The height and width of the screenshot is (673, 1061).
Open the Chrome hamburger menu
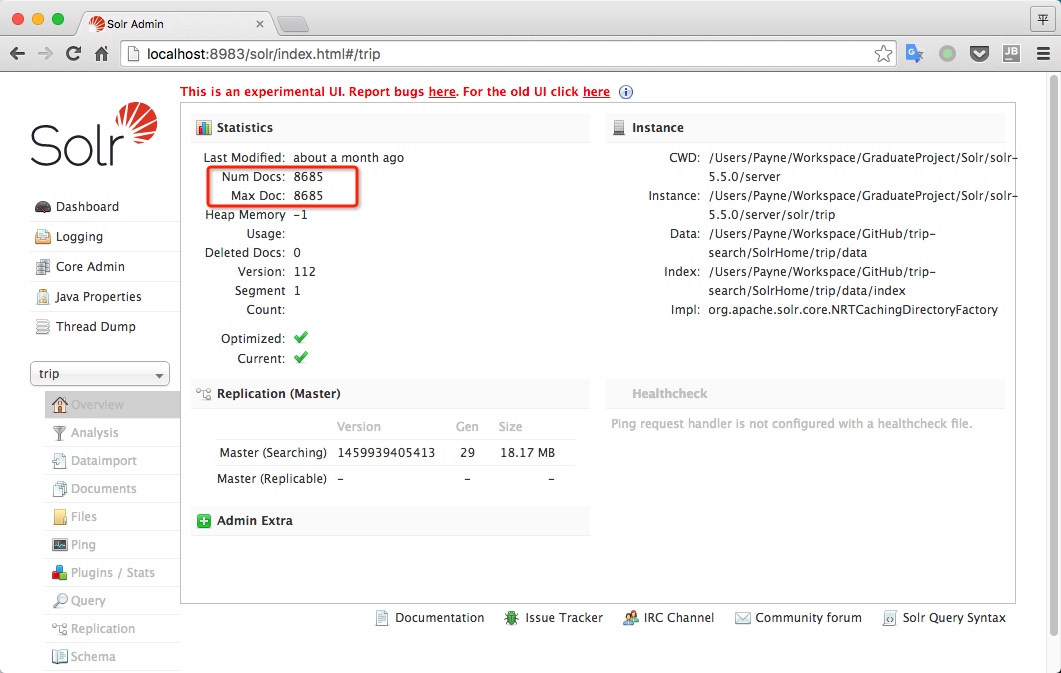coord(1043,54)
